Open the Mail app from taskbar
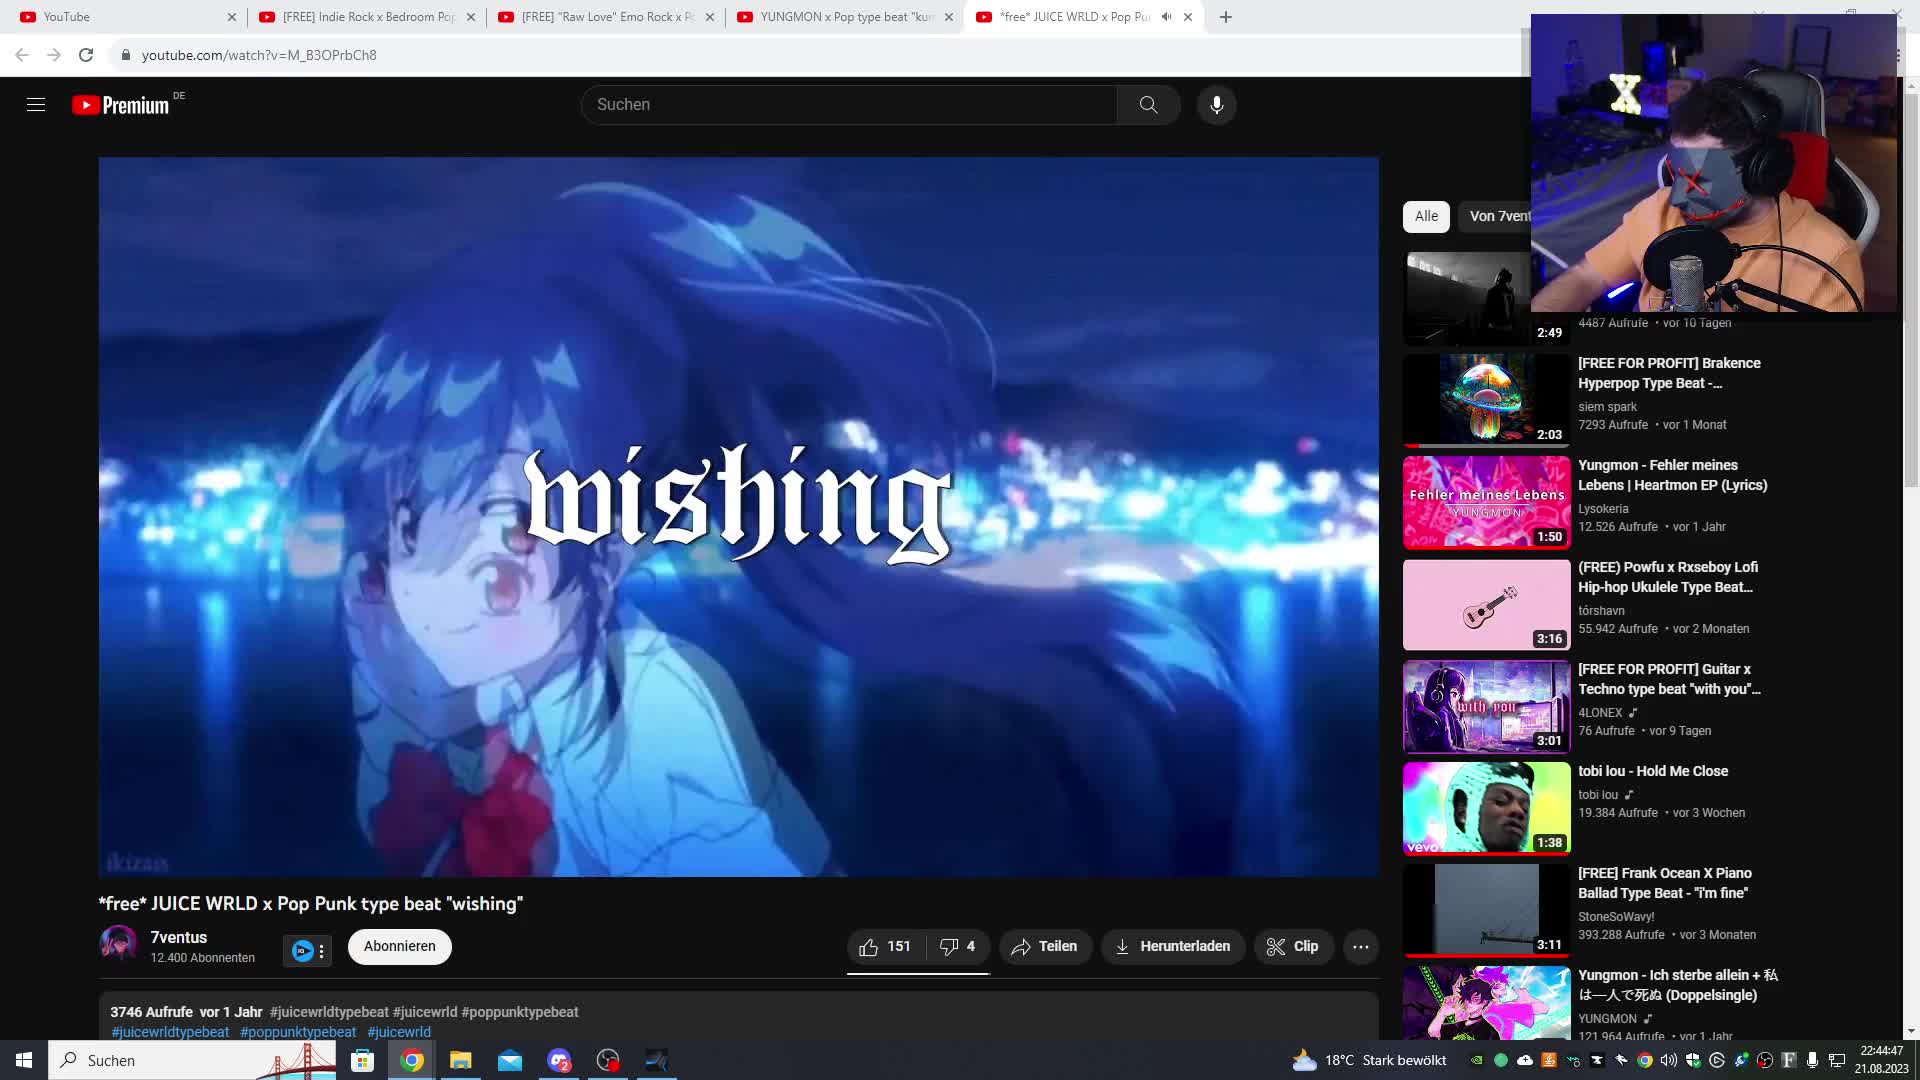Viewport: 1920px width, 1080px height. point(510,1060)
